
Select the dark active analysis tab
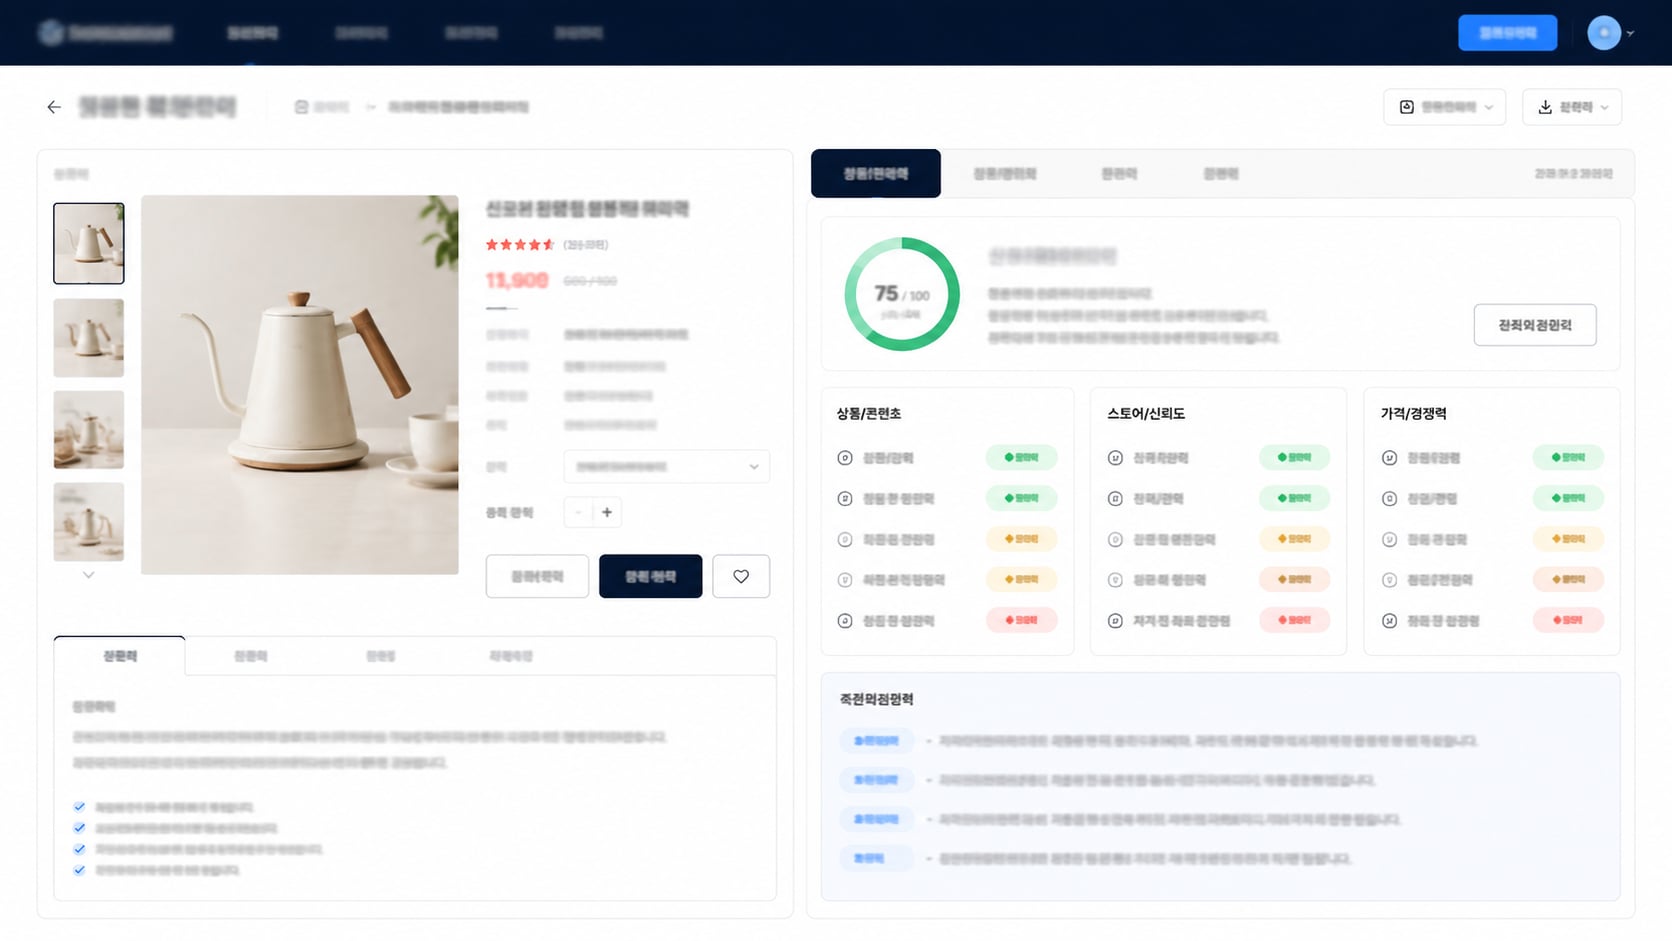point(876,174)
